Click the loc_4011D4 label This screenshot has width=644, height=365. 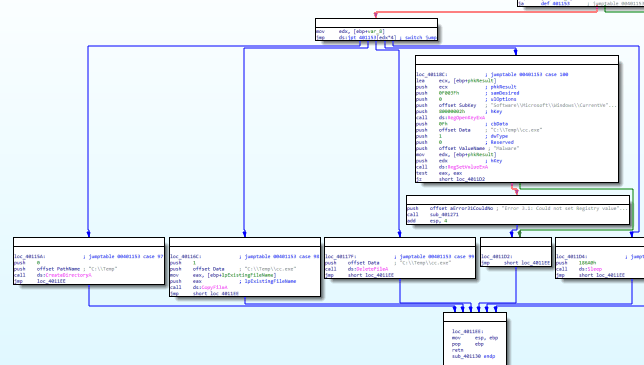[572, 257]
